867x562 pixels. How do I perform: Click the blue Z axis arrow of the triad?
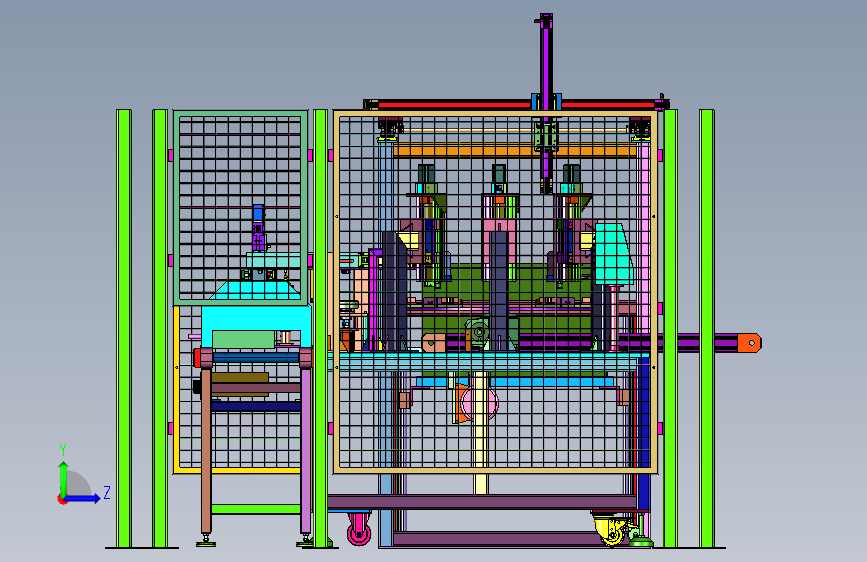pos(83,498)
